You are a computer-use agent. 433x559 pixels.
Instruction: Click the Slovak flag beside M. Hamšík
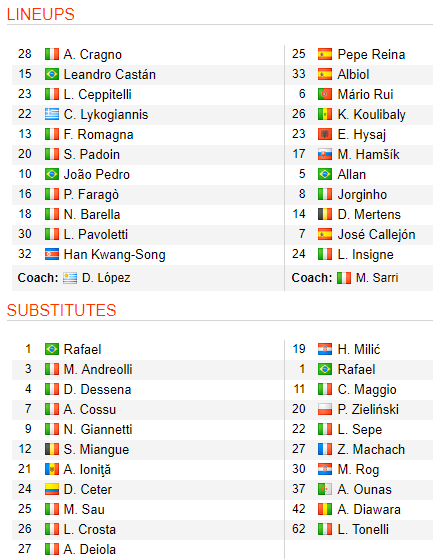pyautogui.click(x=325, y=154)
